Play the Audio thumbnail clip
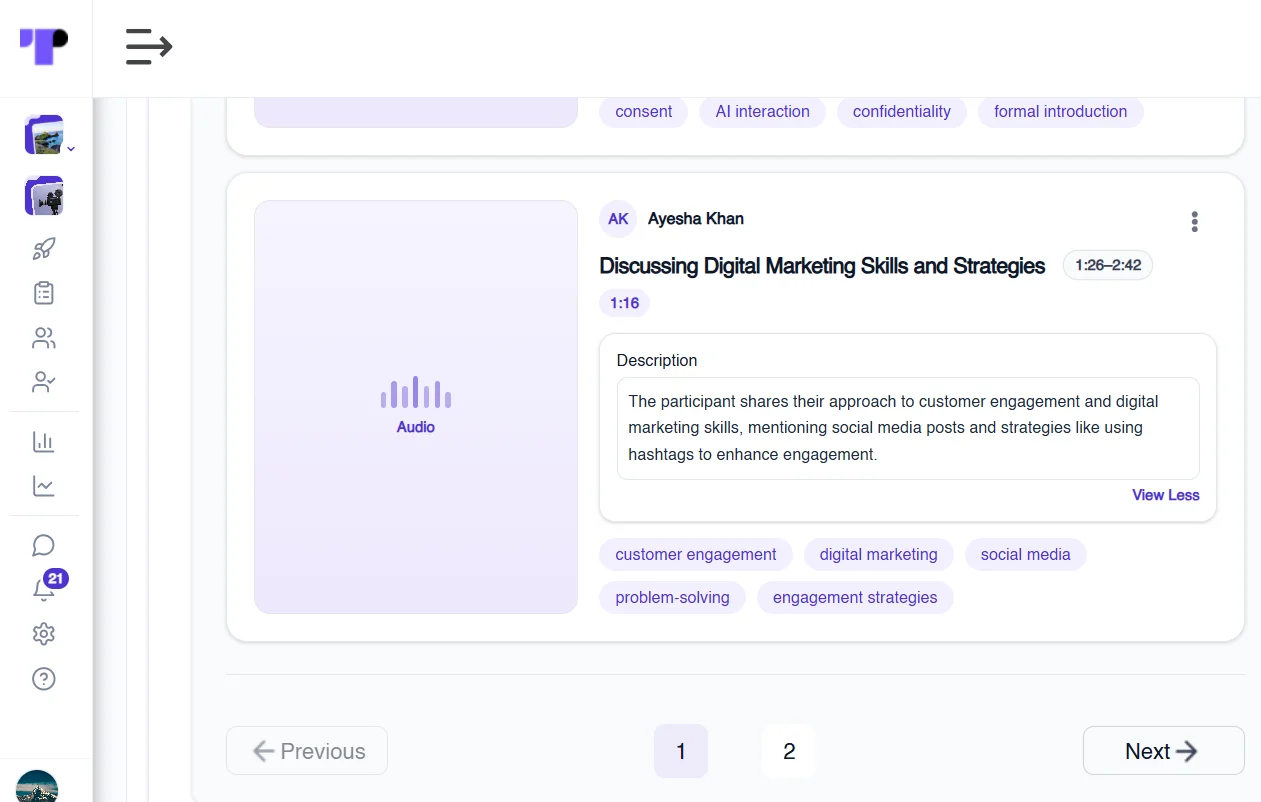The height and width of the screenshot is (802, 1261). [416, 407]
